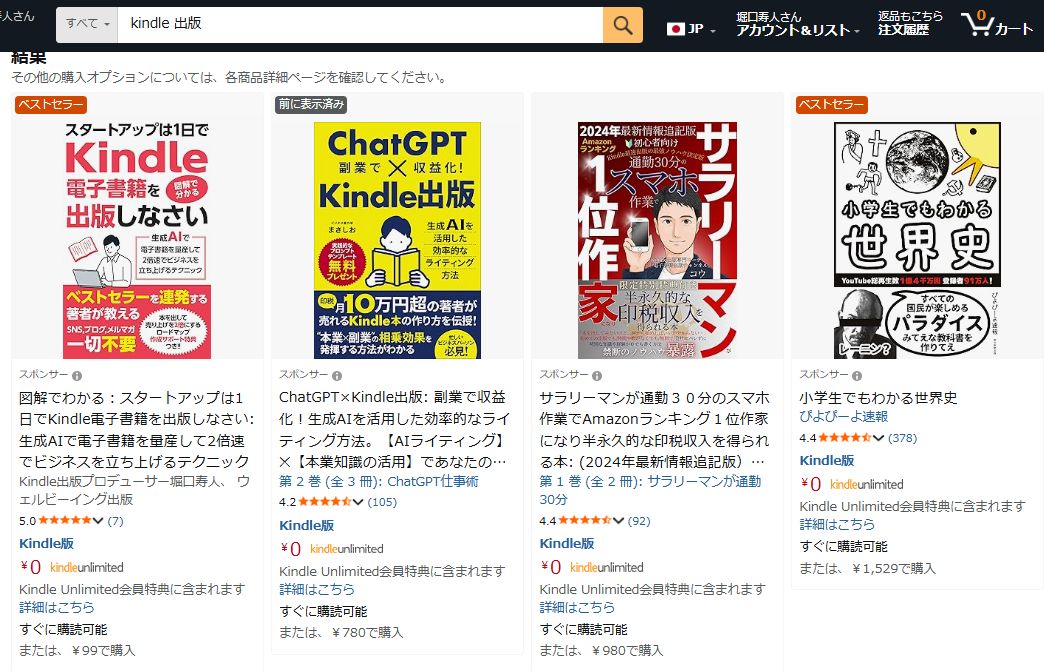The width and height of the screenshot is (1044, 671).
Task: Open the ChatGPT×Kindle出版 book cover thumbnail
Action: (x=397, y=240)
